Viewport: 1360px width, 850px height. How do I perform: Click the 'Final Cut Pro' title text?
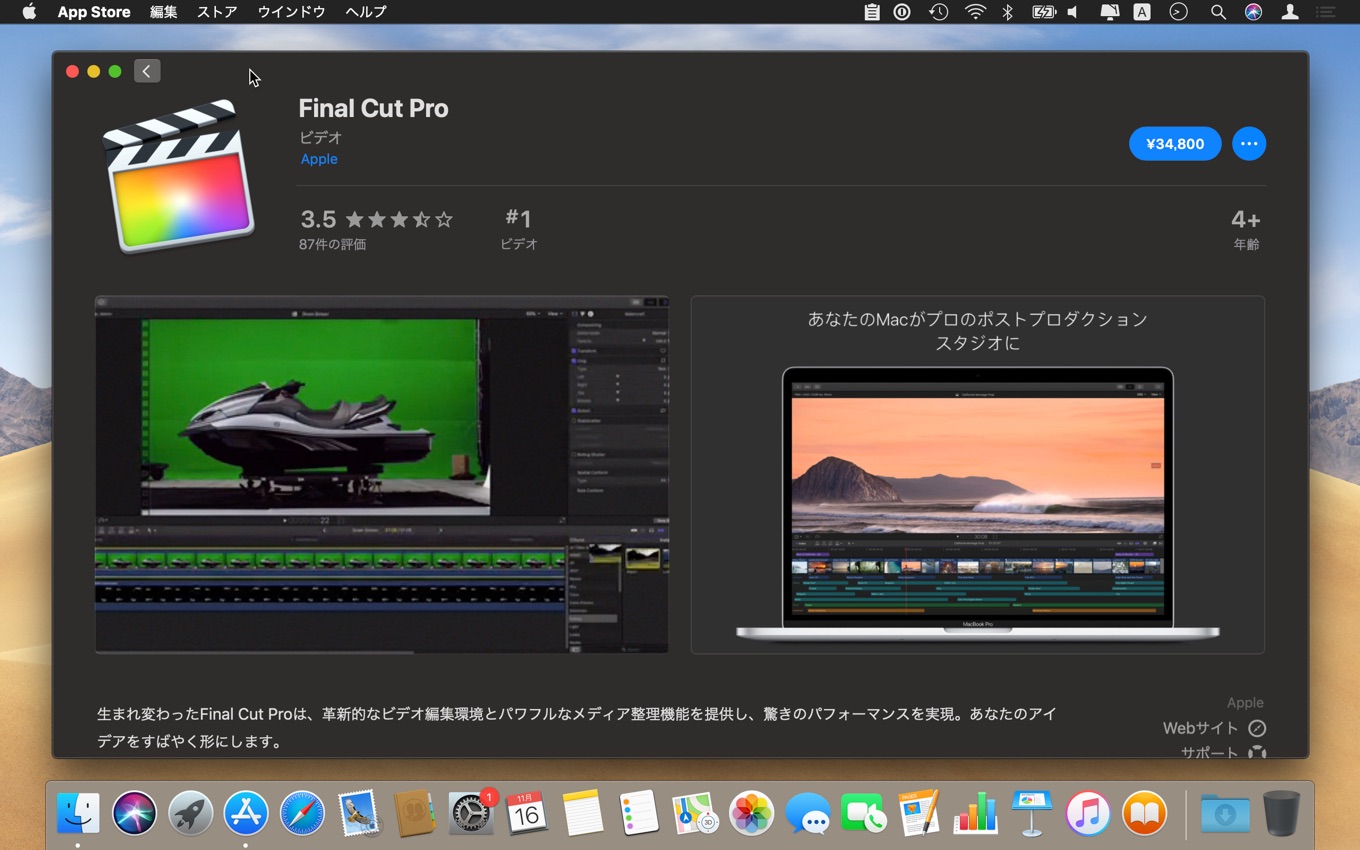[373, 108]
